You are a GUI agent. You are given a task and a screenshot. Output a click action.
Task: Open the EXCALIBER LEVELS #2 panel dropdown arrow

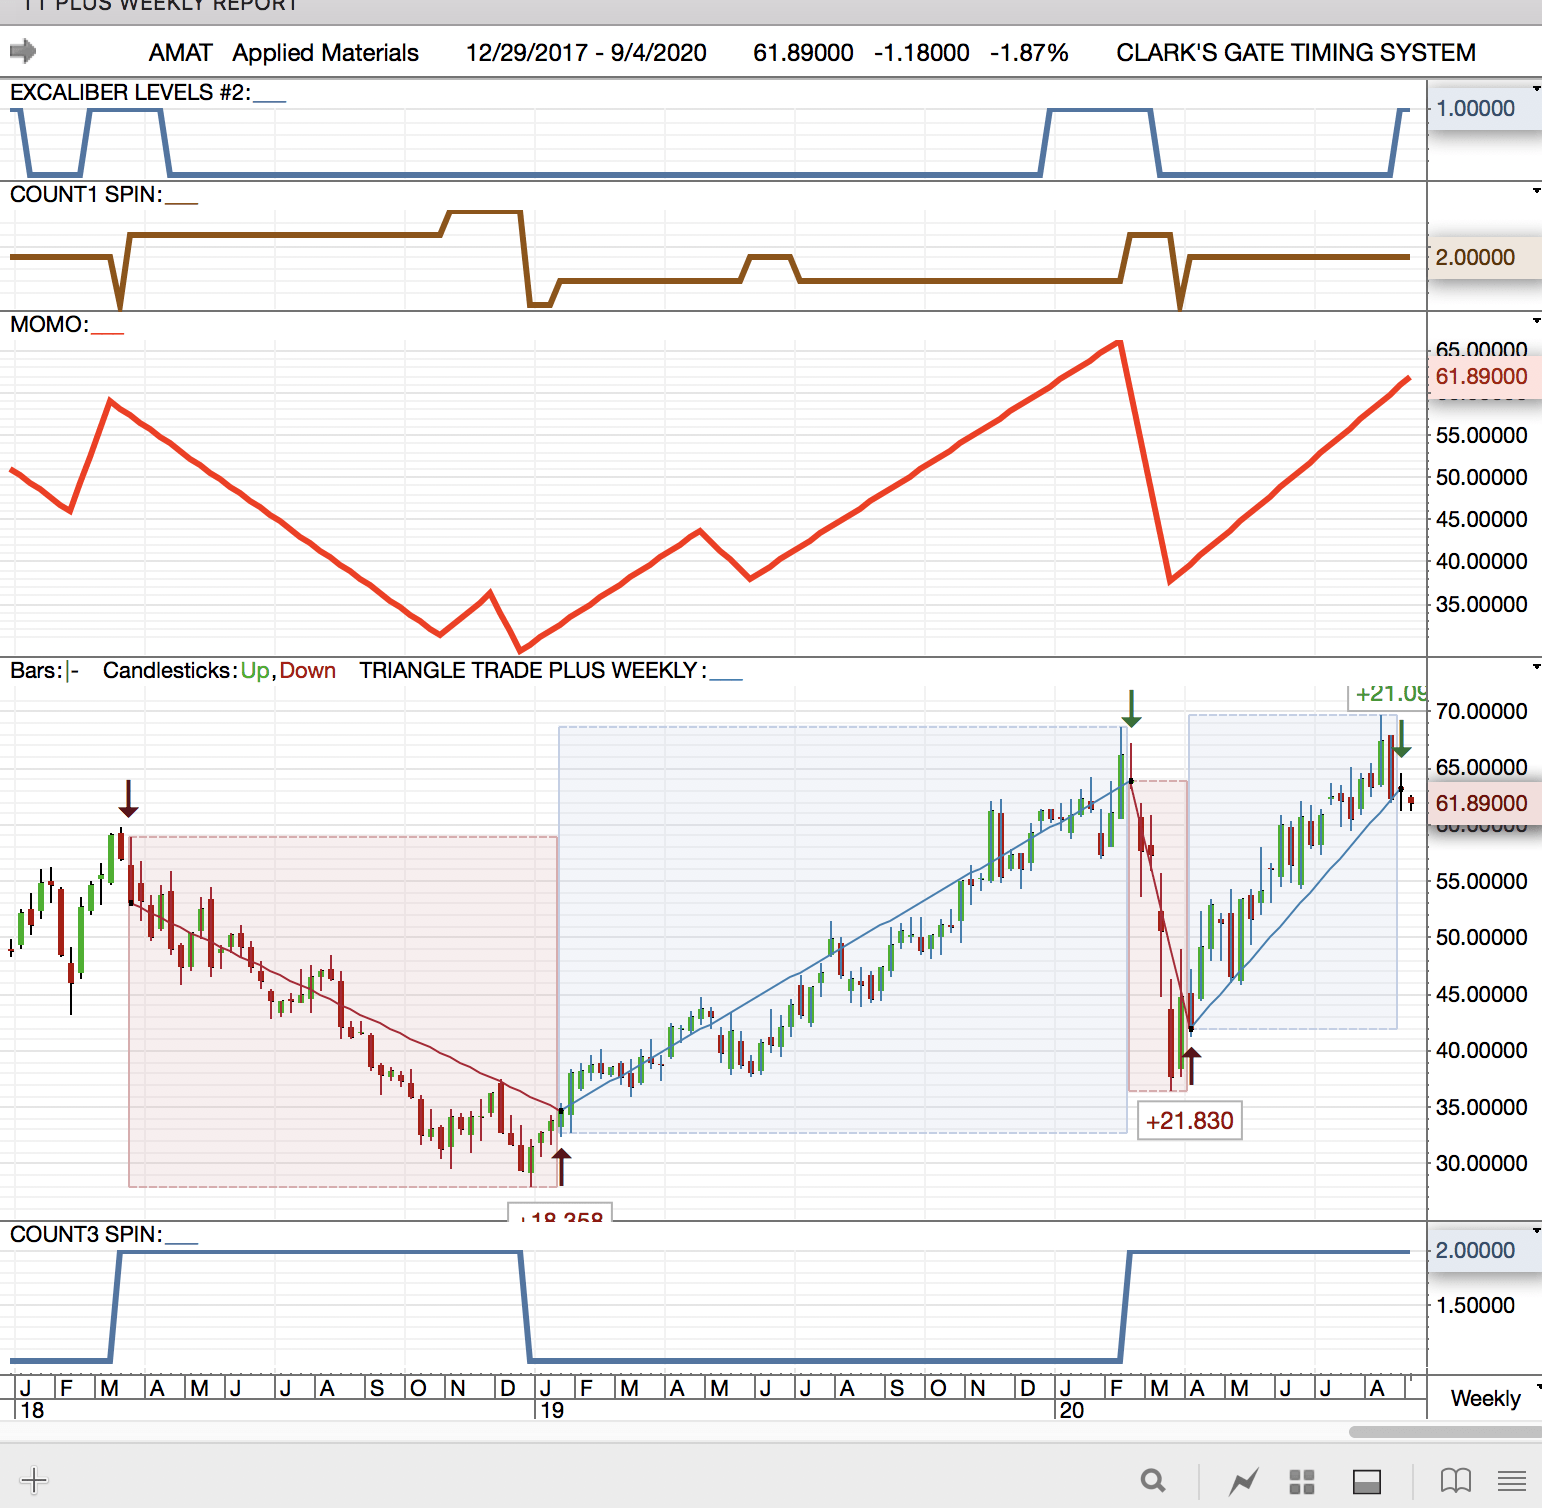tap(1536, 88)
